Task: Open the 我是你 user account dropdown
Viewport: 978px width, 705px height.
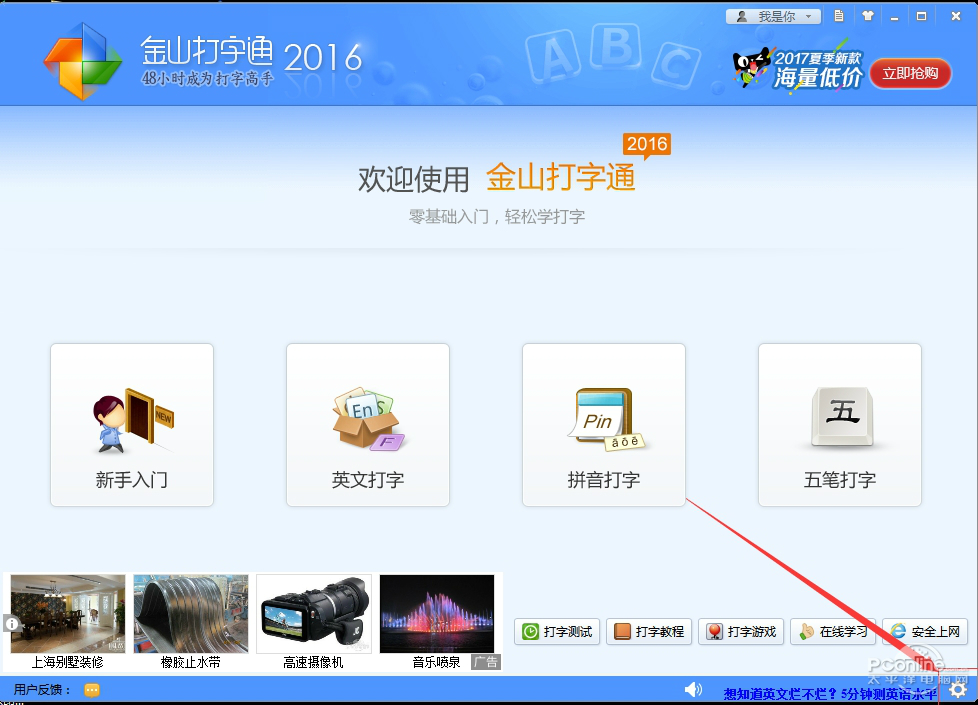Action: tap(773, 16)
